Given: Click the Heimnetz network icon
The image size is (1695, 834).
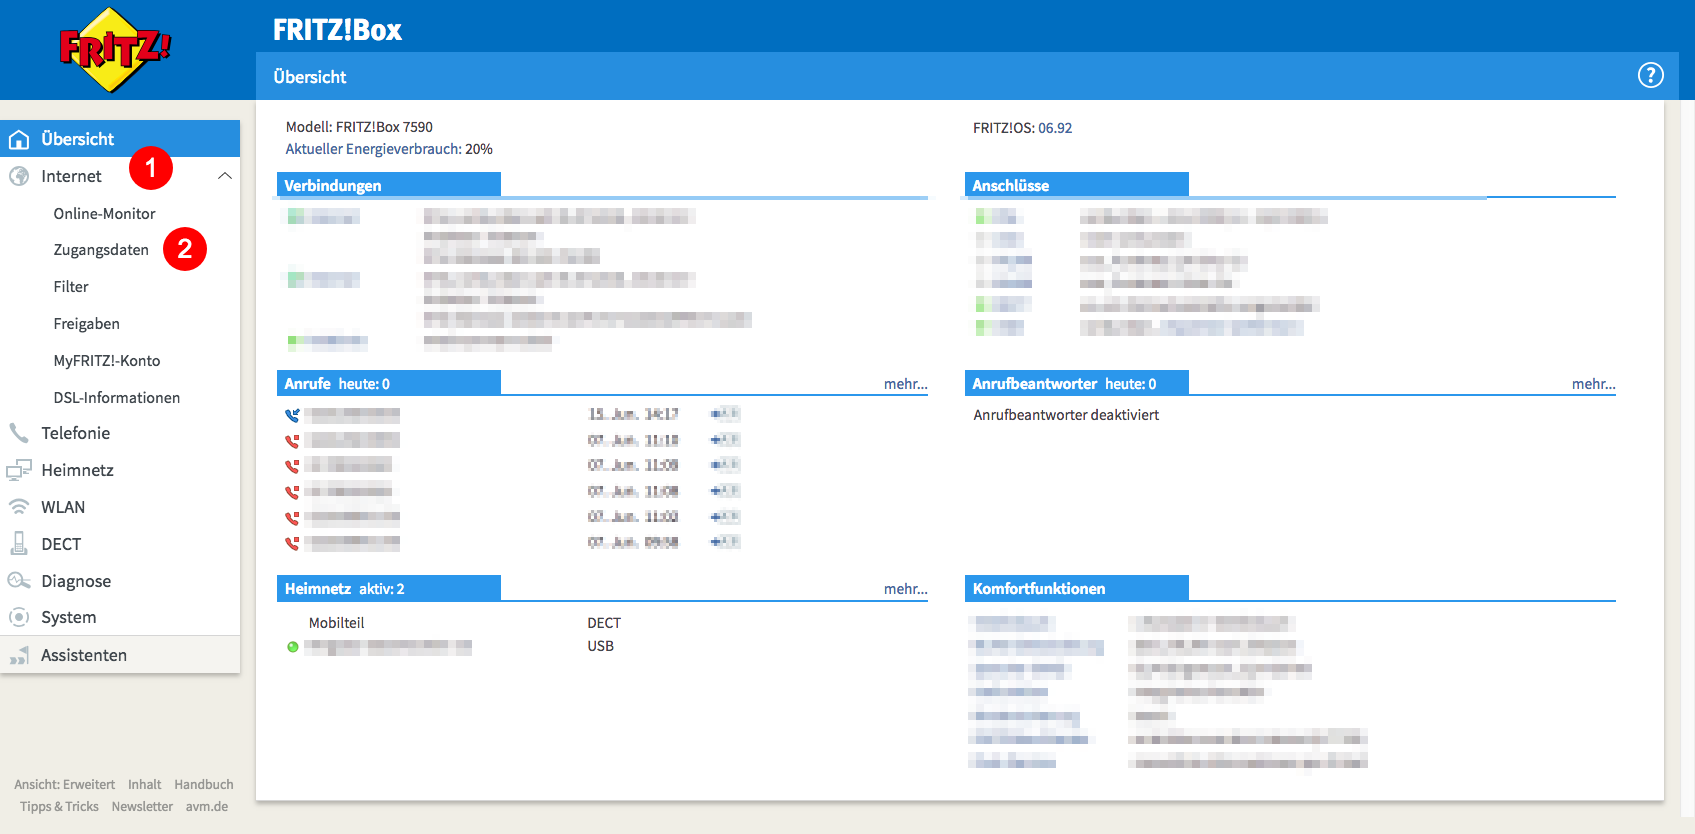Looking at the screenshot, I should coord(19,470).
